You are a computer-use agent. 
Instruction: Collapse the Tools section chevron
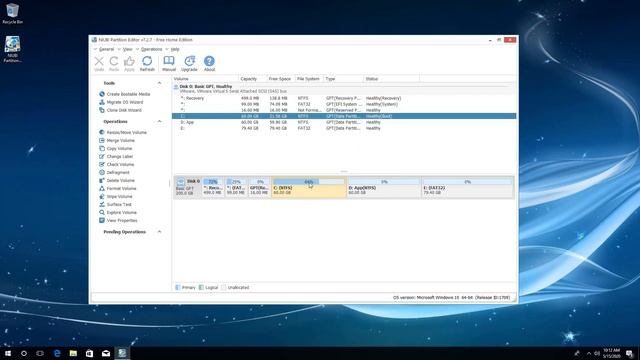pyautogui.click(x=159, y=83)
